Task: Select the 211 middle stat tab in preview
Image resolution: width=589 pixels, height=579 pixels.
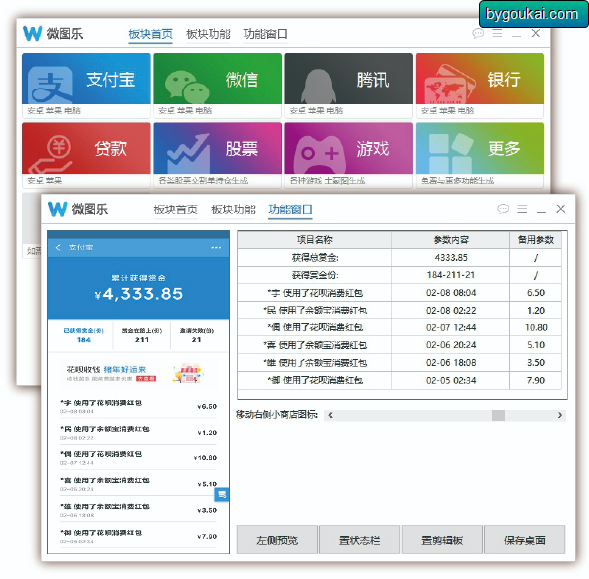Action: click(x=142, y=335)
